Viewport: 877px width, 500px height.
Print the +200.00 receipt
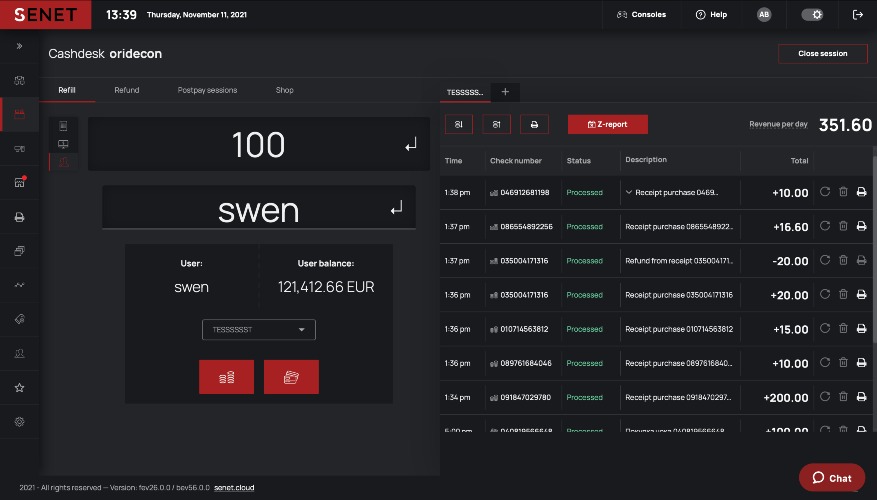tap(861, 397)
